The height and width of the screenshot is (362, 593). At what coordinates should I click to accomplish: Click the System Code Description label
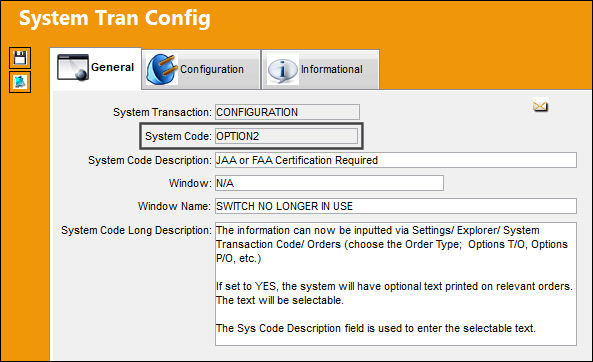coord(150,160)
